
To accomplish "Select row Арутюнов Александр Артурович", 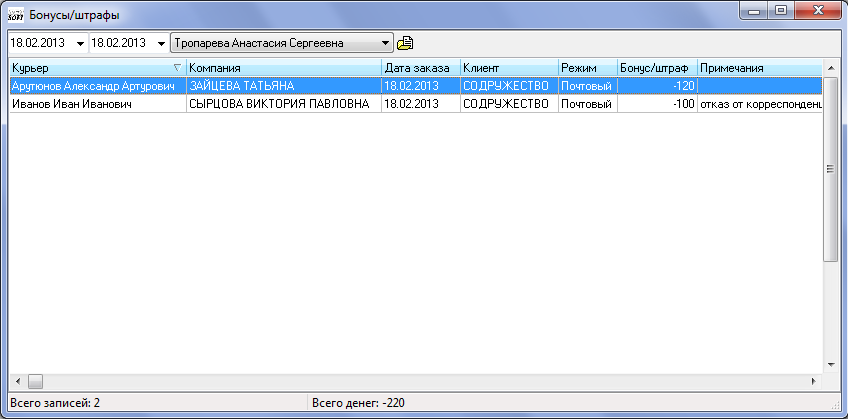I will tap(416, 86).
